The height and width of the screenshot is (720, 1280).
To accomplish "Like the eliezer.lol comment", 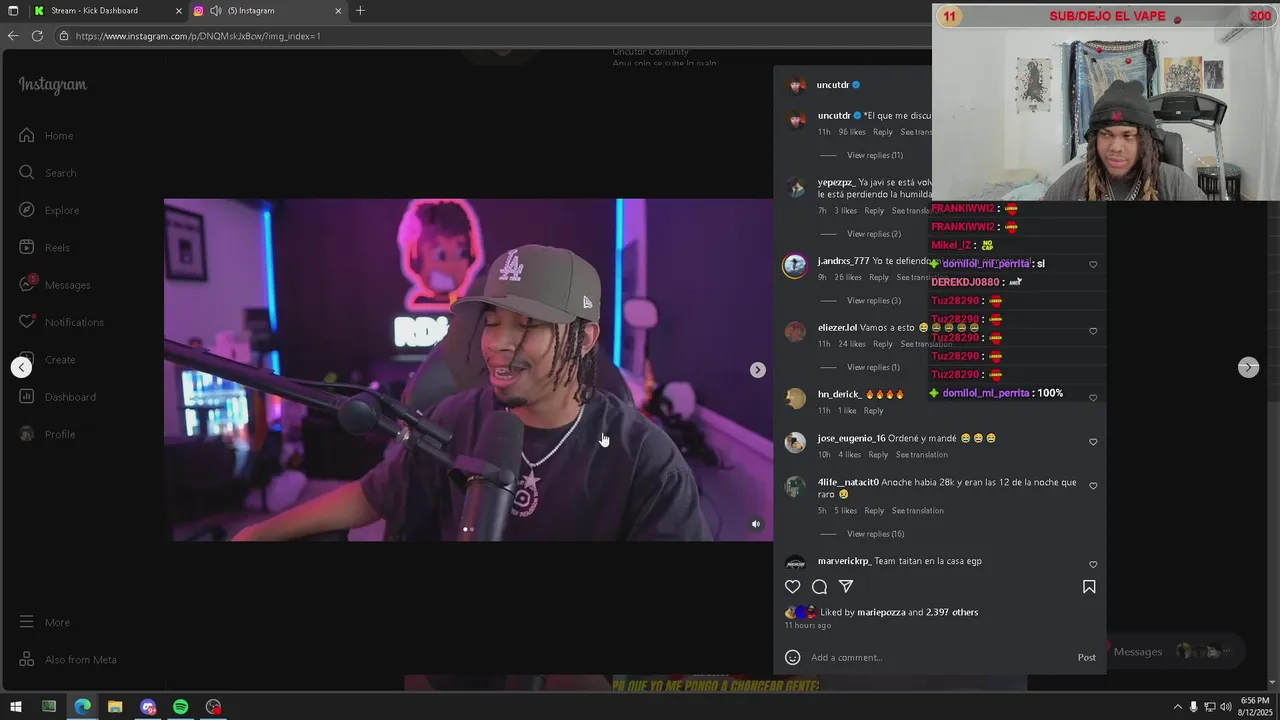I will click(x=1092, y=331).
